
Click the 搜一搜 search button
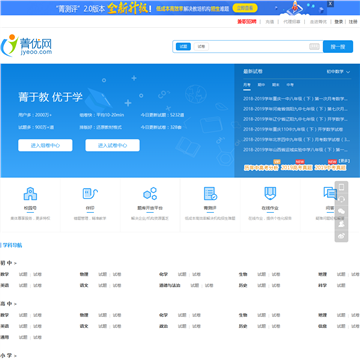point(338,47)
